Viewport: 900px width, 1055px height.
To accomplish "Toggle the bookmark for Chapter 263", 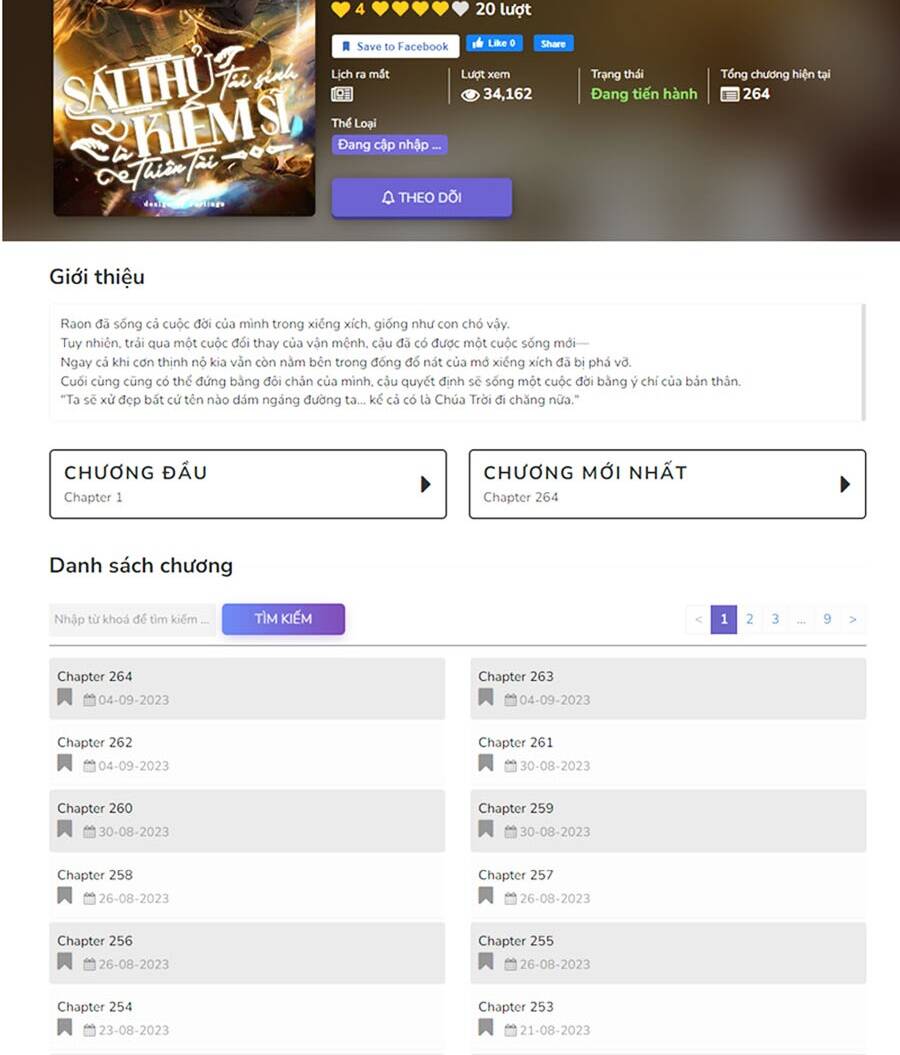I will [486, 698].
